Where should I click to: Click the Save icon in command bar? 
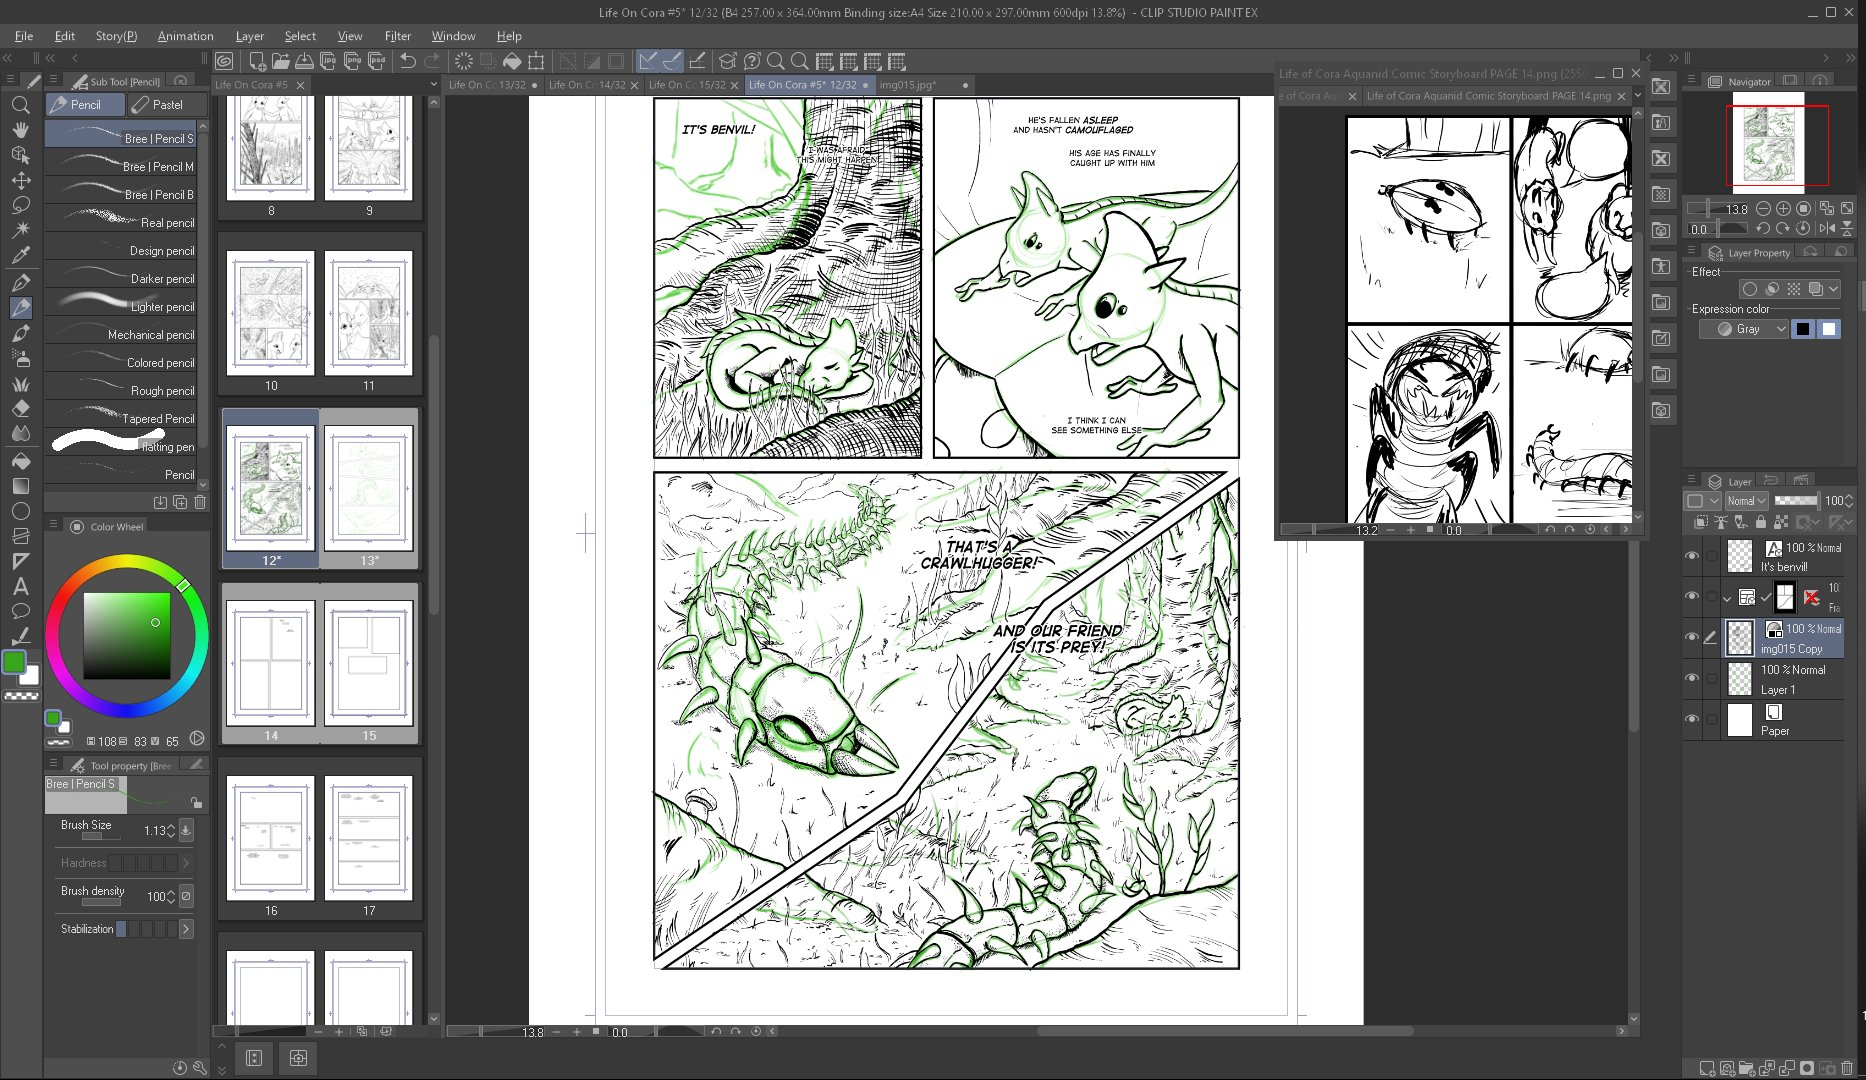click(x=304, y=61)
